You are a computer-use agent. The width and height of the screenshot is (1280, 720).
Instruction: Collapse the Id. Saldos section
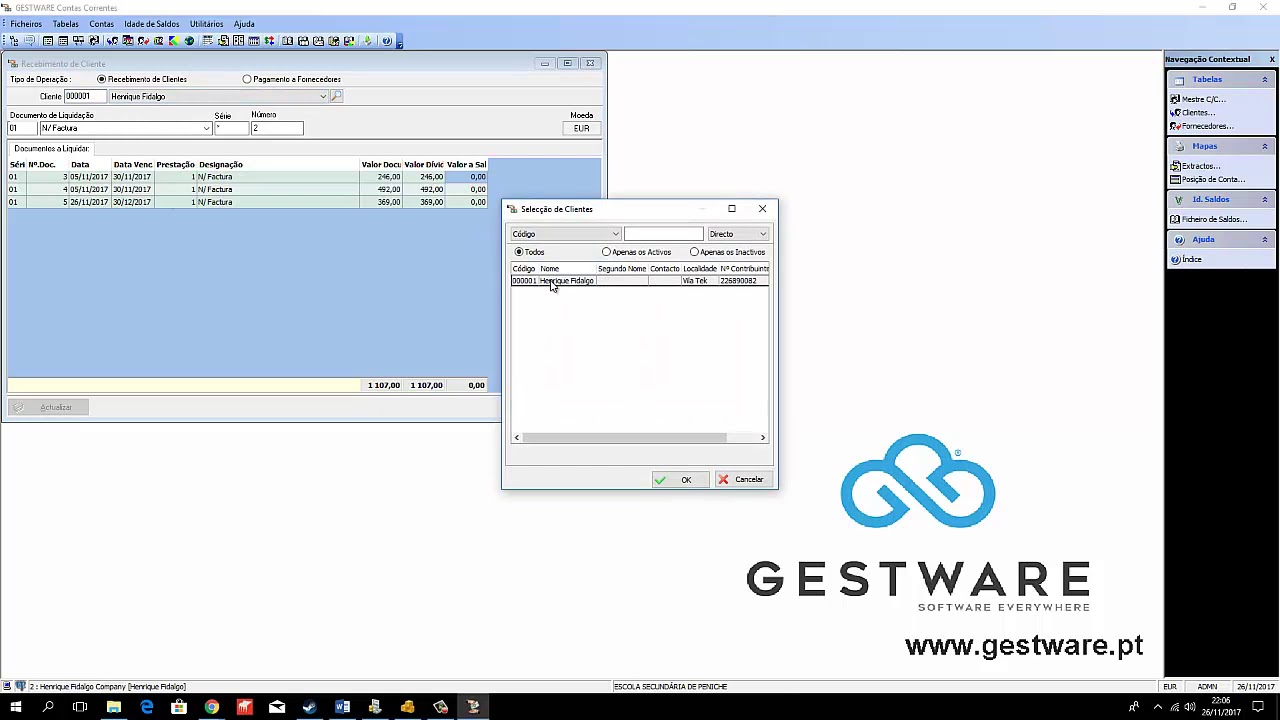pos(1264,200)
